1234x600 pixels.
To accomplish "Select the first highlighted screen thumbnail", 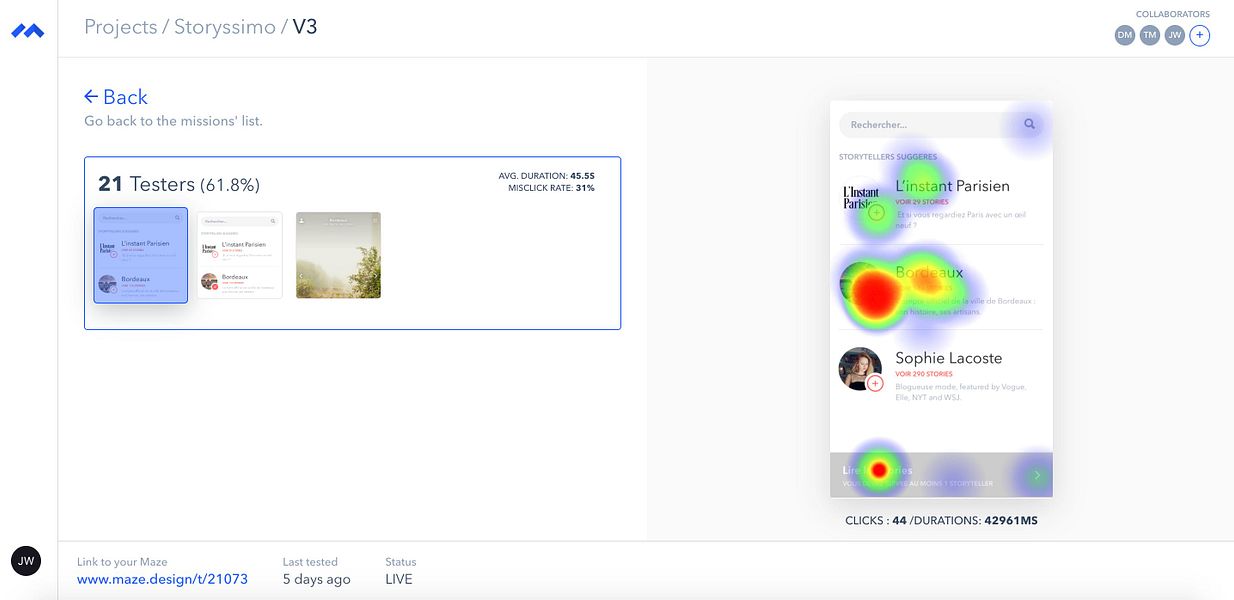I will (141, 255).
